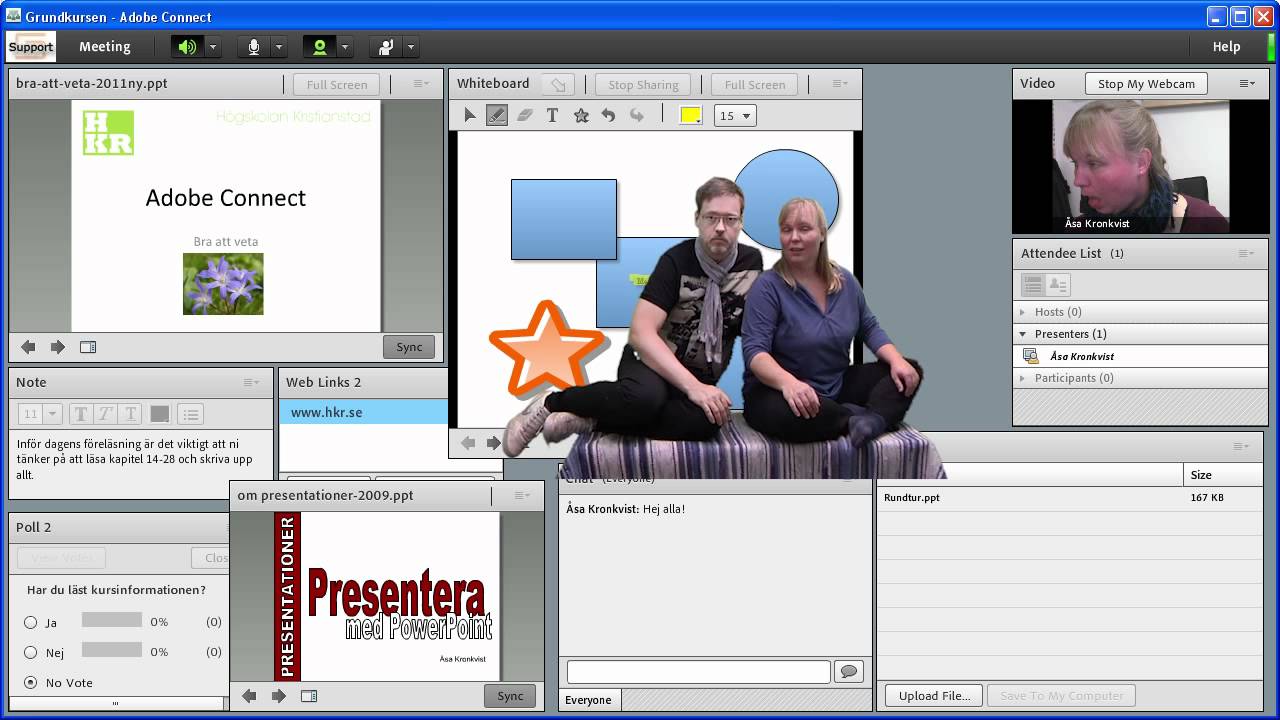
Task: Click Stop My Webcam button
Action: 1146,84
